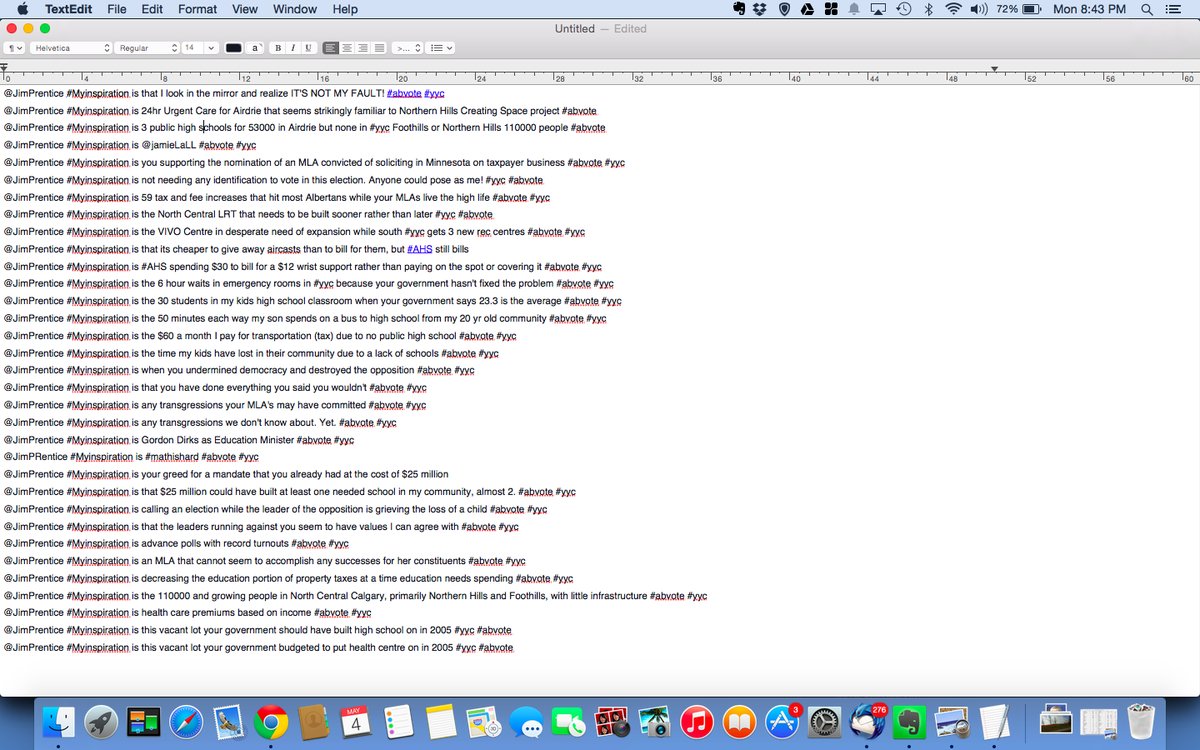1200x750 pixels.
Task: Click the word #mathishard in the text
Action: [172, 457]
